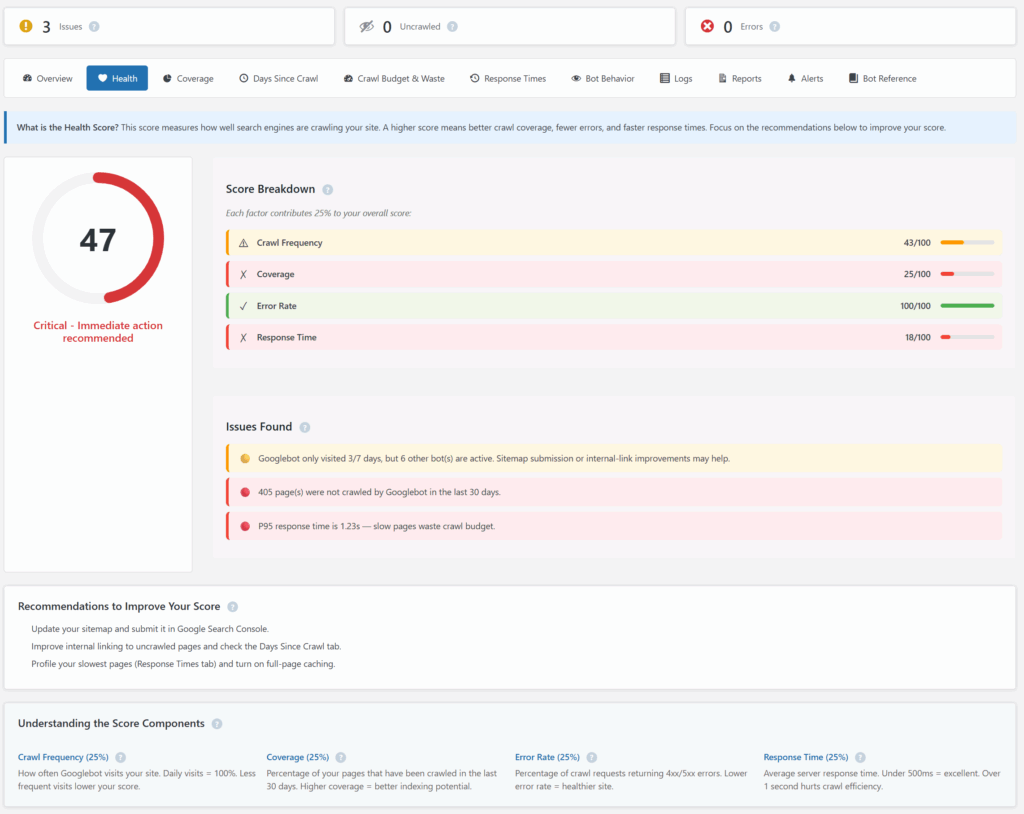This screenshot has height=814, width=1024.
Task: Click the help icon next to Issues count
Action: tap(94, 27)
